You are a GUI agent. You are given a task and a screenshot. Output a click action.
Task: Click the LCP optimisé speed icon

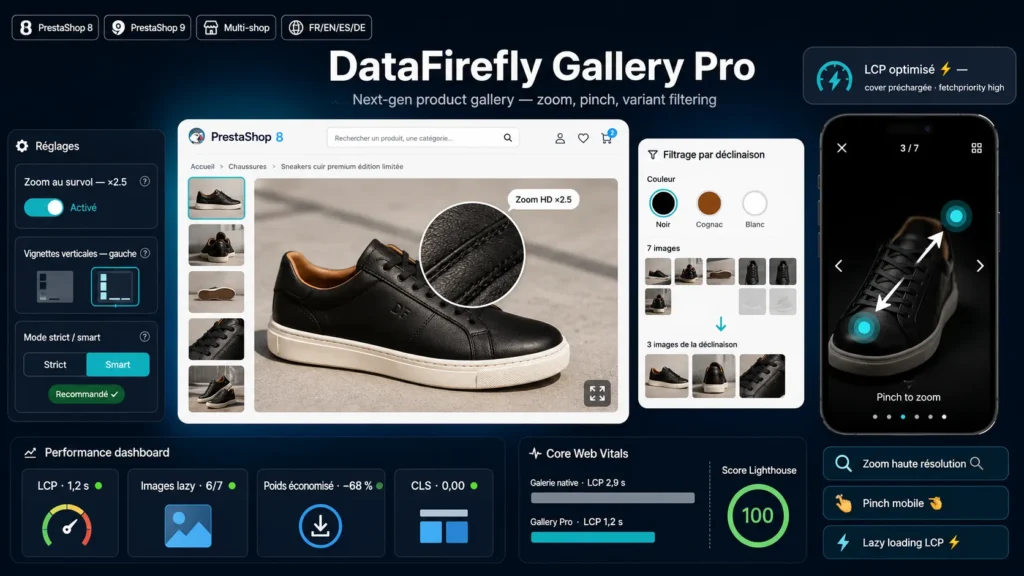(834, 77)
